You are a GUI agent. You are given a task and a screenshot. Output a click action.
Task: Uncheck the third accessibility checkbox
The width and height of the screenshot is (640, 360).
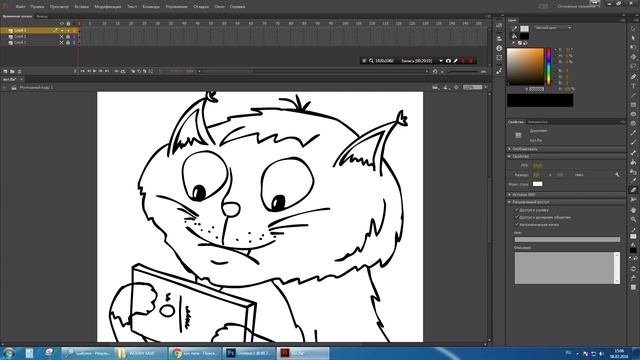(x=516, y=224)
